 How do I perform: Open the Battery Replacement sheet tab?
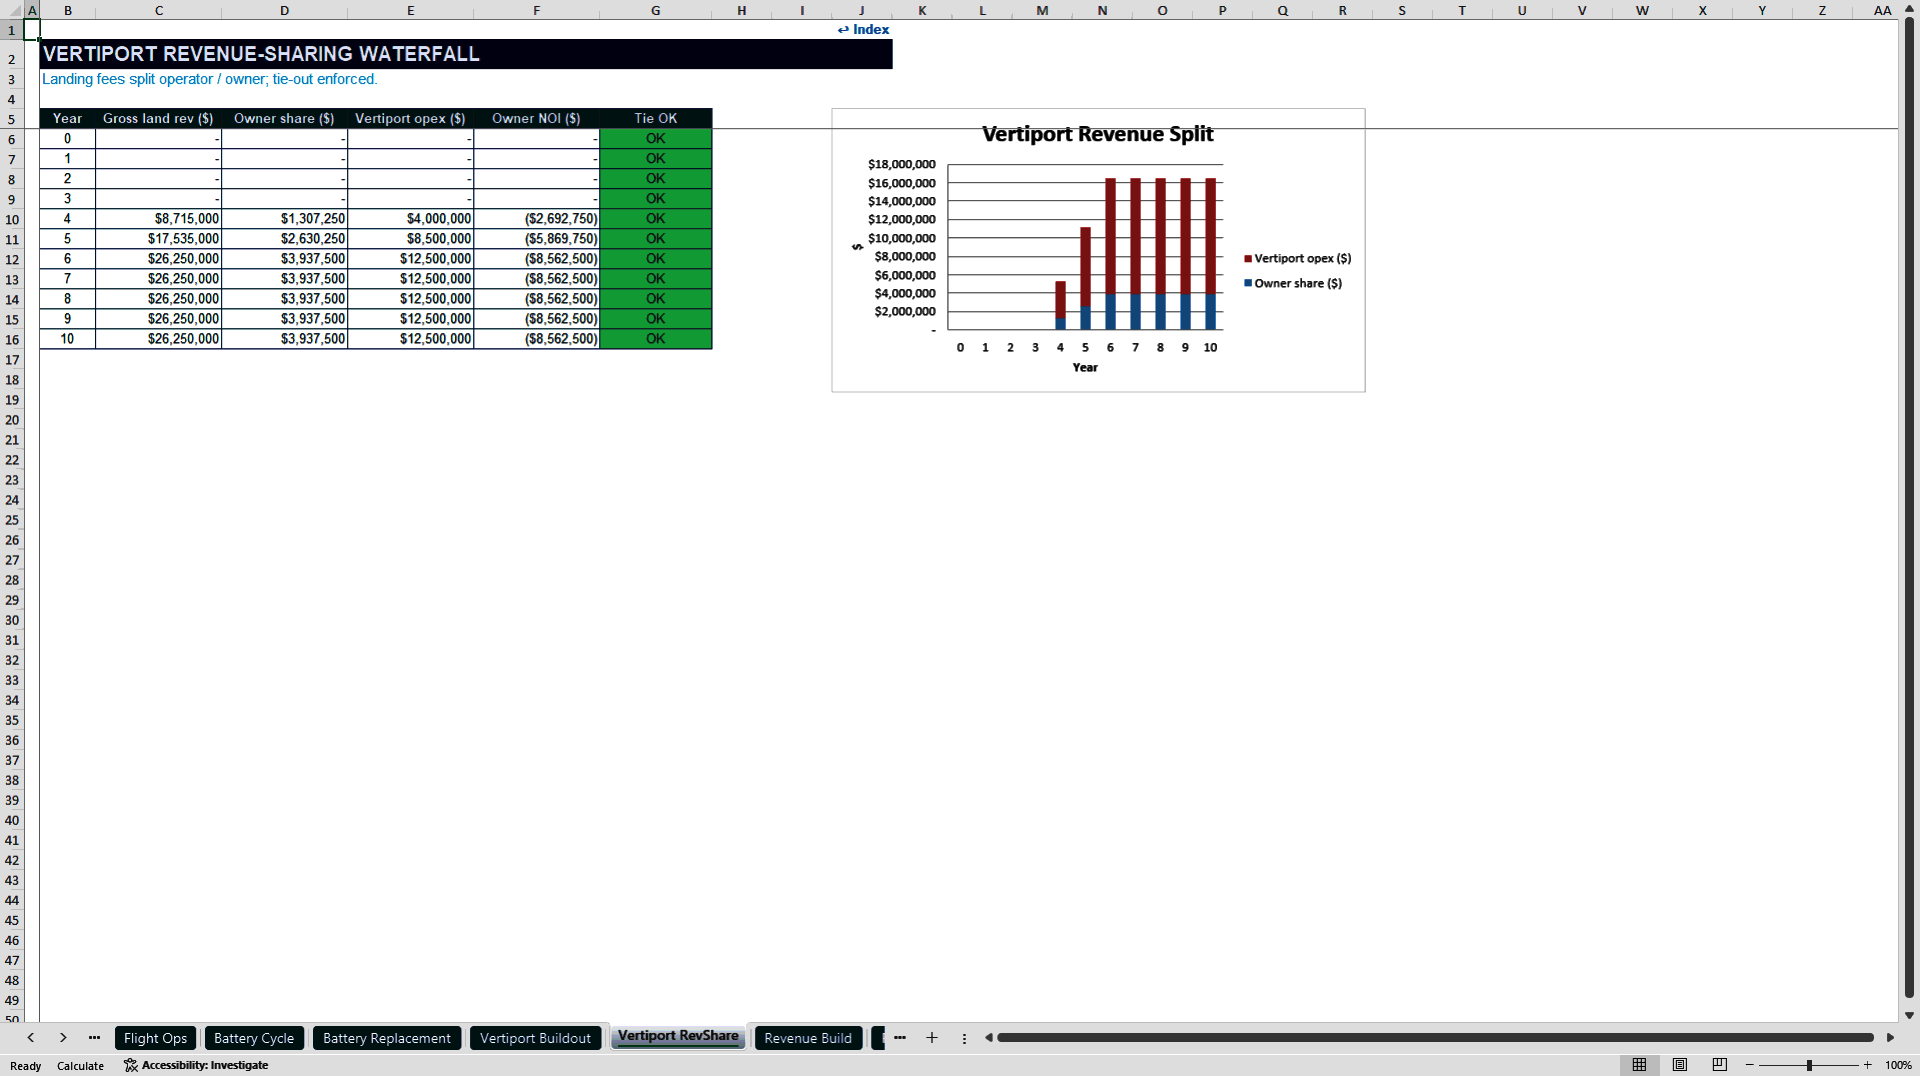(x=387, y=1038)
